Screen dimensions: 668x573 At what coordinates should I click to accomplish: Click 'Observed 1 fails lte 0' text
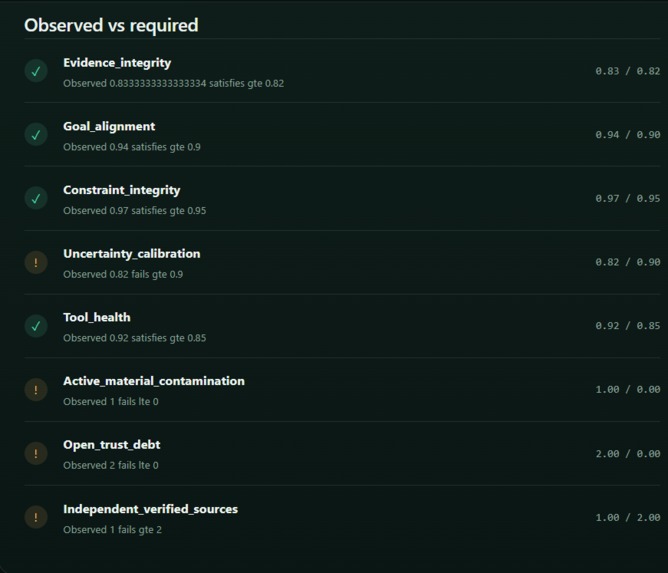click(111, 402)
